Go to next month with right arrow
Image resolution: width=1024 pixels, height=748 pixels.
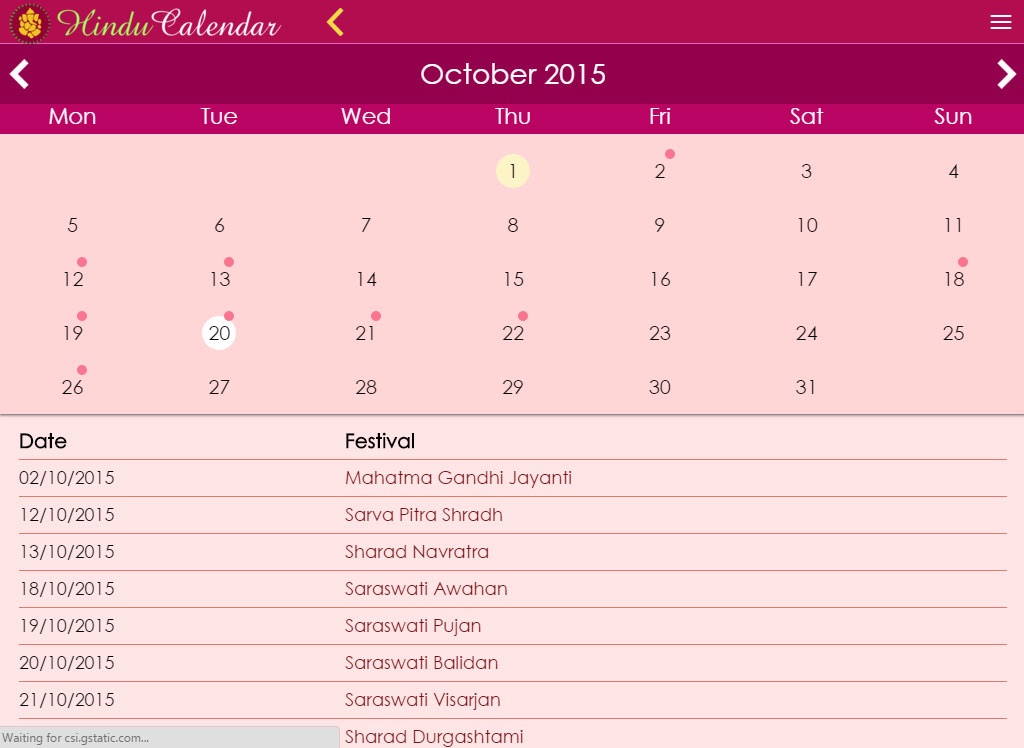click(1006, 74)
